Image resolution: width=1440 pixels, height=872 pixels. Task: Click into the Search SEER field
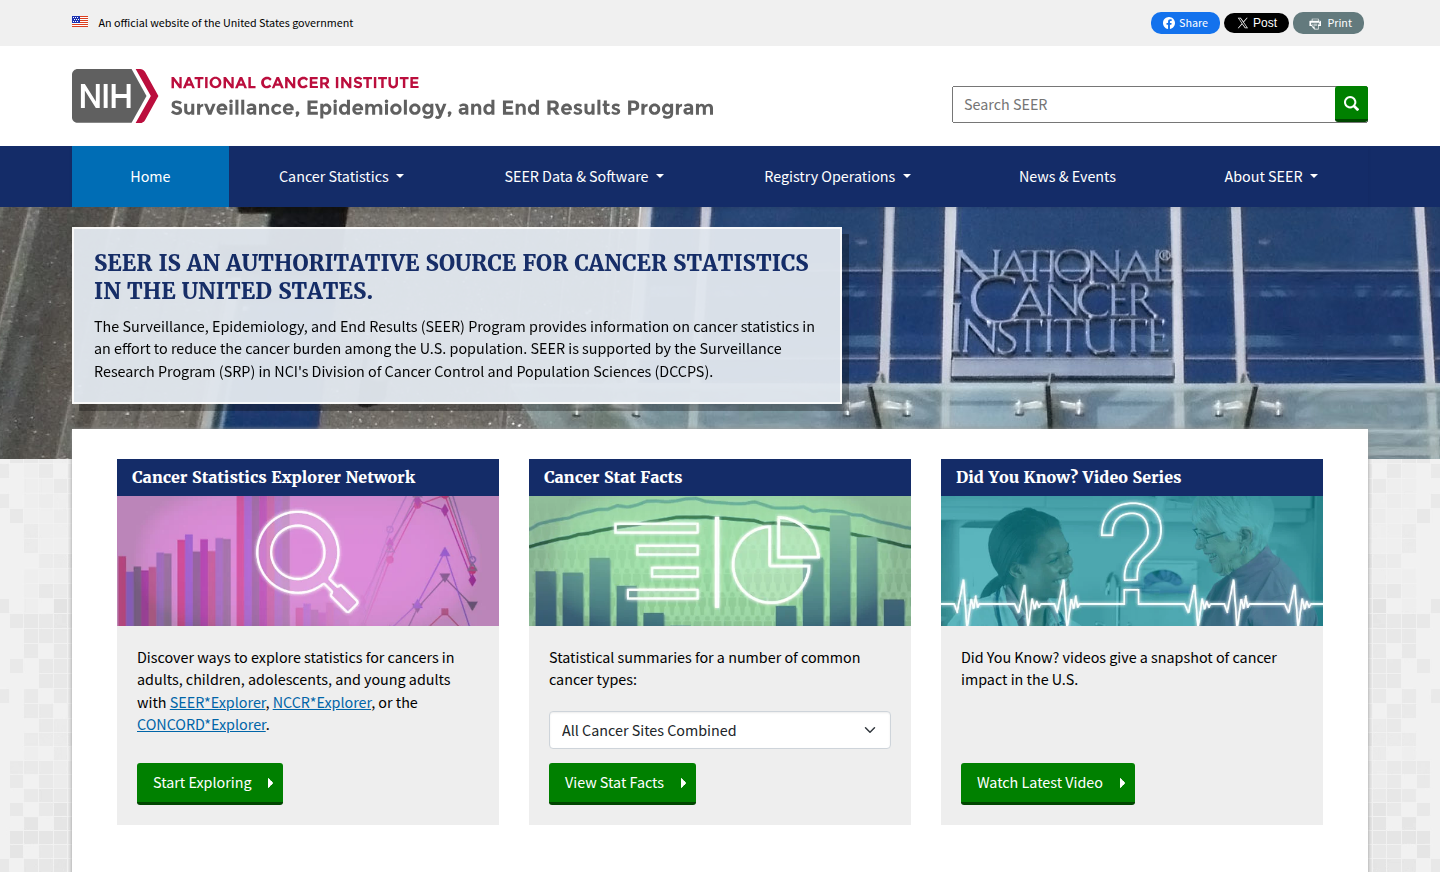coord(1143,104)
